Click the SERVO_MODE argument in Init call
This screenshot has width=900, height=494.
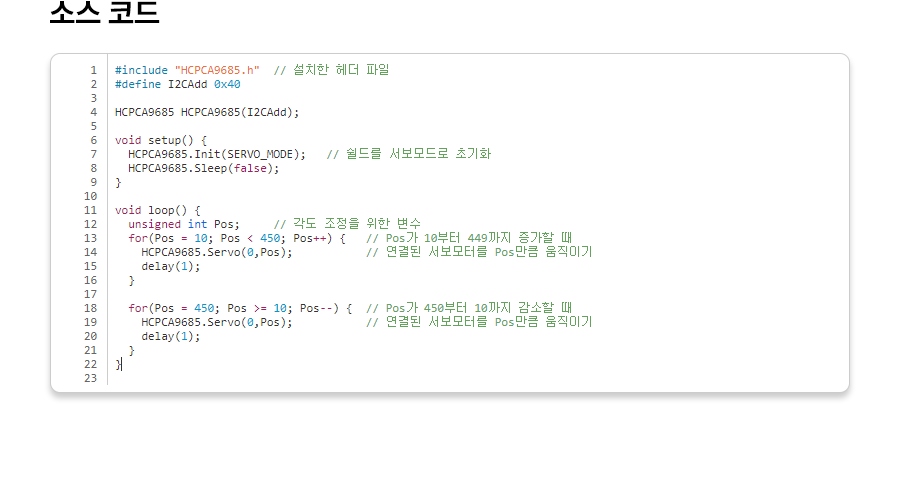point(260,154)
